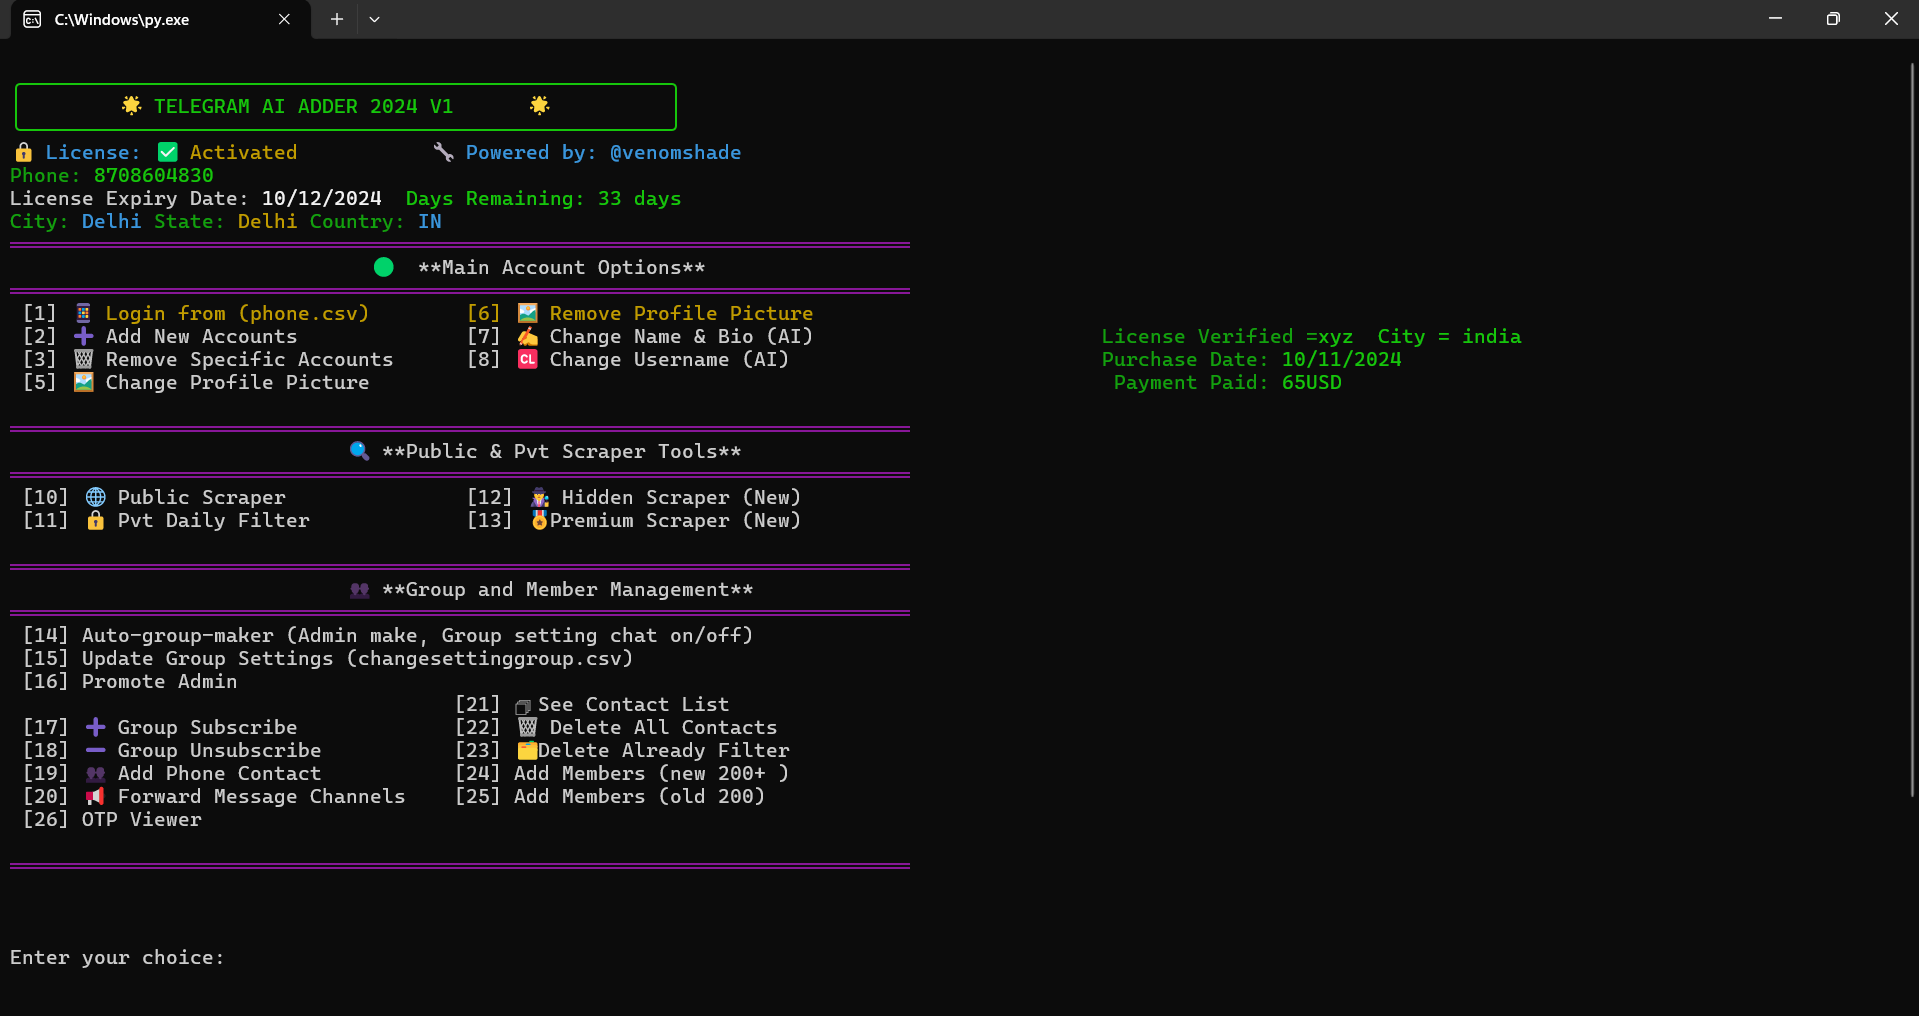Click the expiry date 10/12/2024
The image size is (1919, 1016).
[322, 198]
